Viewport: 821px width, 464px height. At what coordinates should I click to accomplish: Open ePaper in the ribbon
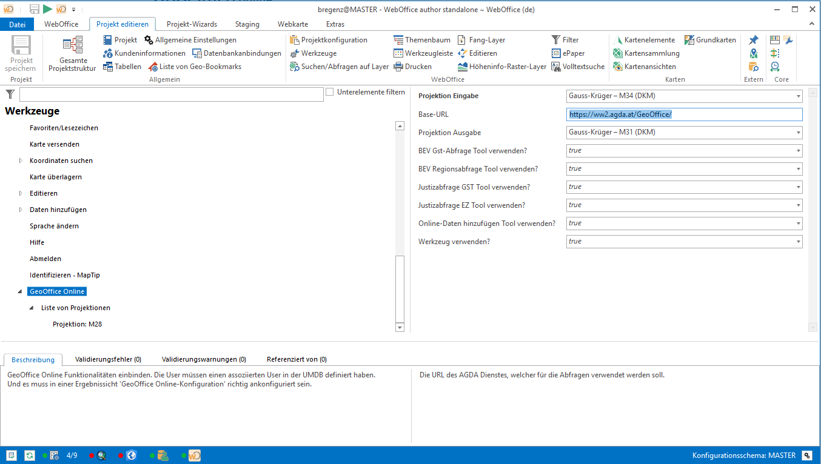click(x=568, y=53)
